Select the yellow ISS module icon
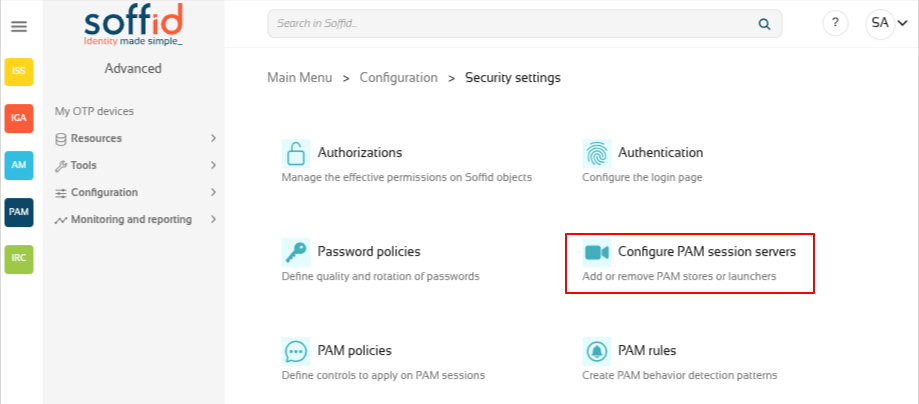Screen dimensions: 919x404 click(x=19, y=71)
